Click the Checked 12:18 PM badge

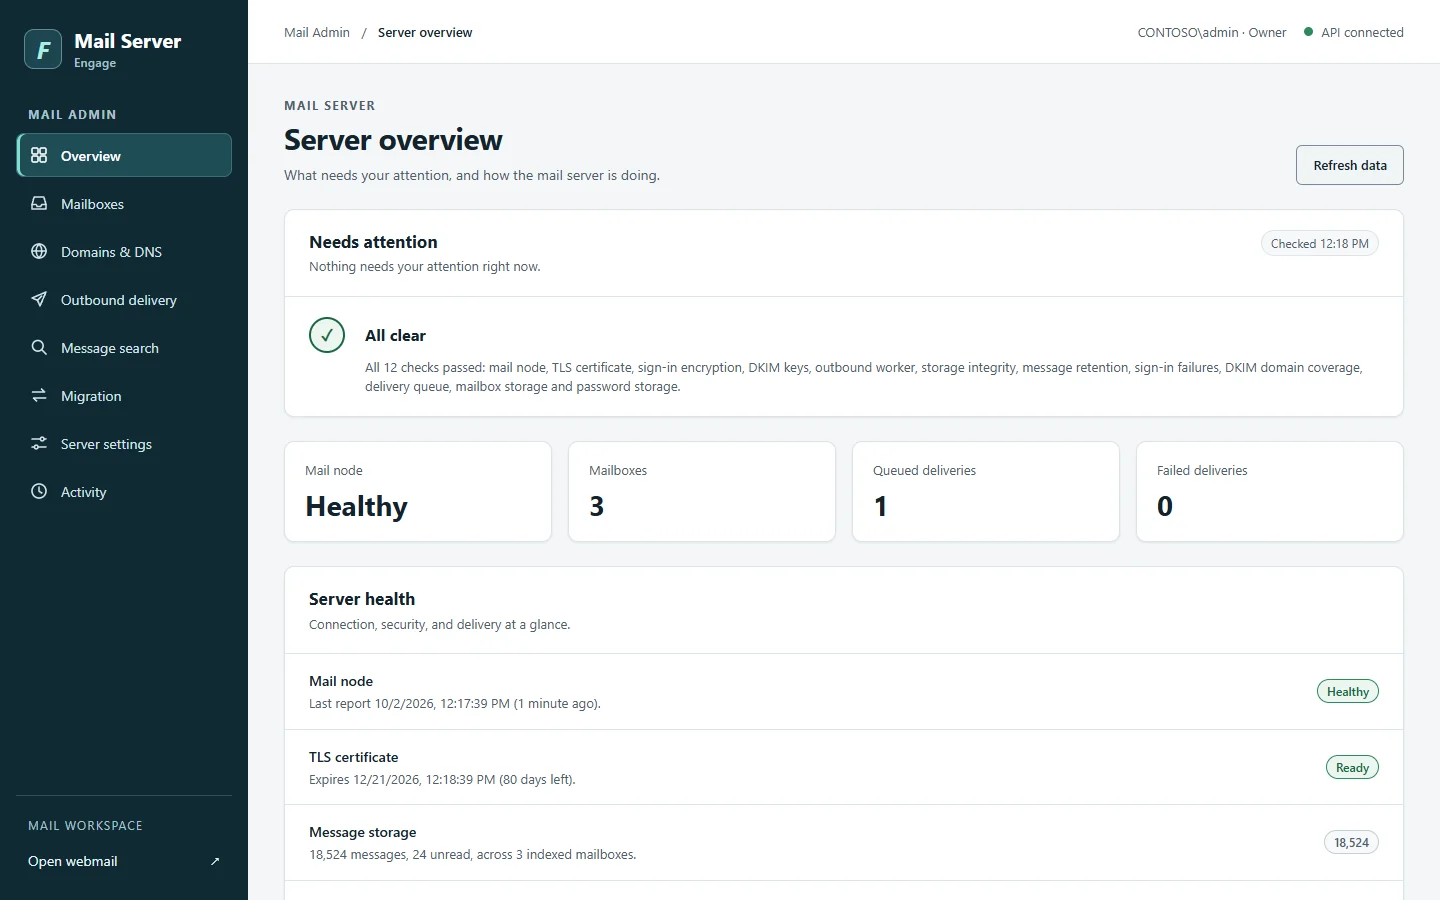(x=1319, y=243)
